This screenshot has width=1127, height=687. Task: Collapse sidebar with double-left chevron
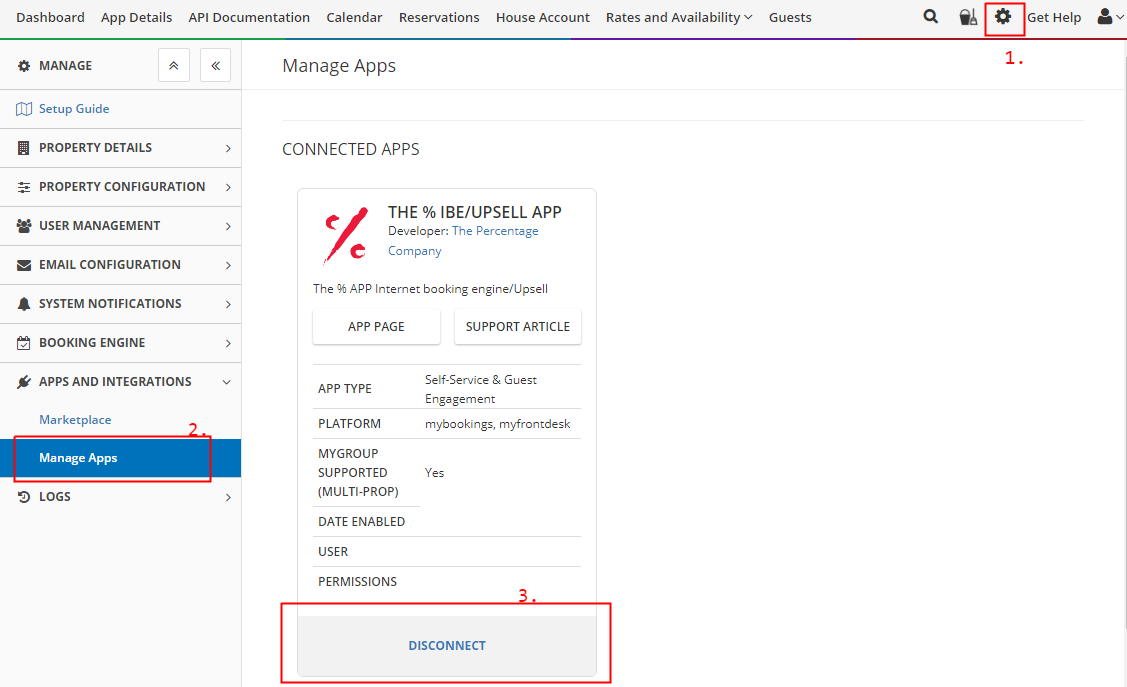click(x=215, y=65)
